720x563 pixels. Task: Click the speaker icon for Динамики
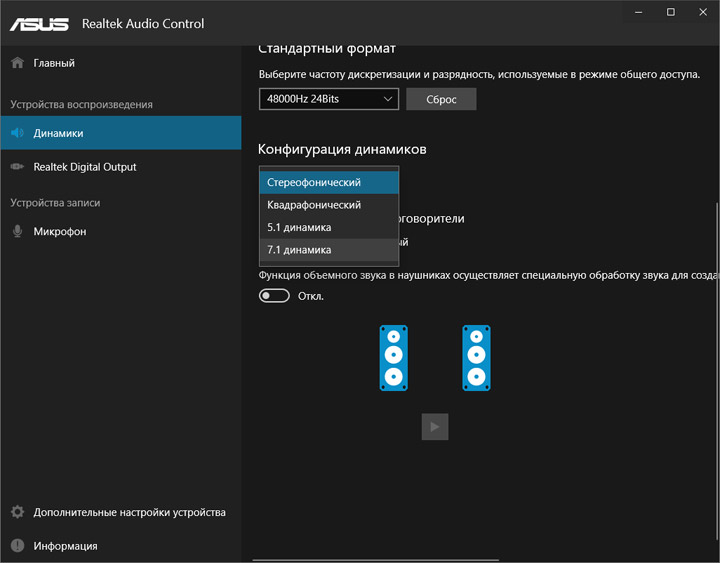pos(17,133)
